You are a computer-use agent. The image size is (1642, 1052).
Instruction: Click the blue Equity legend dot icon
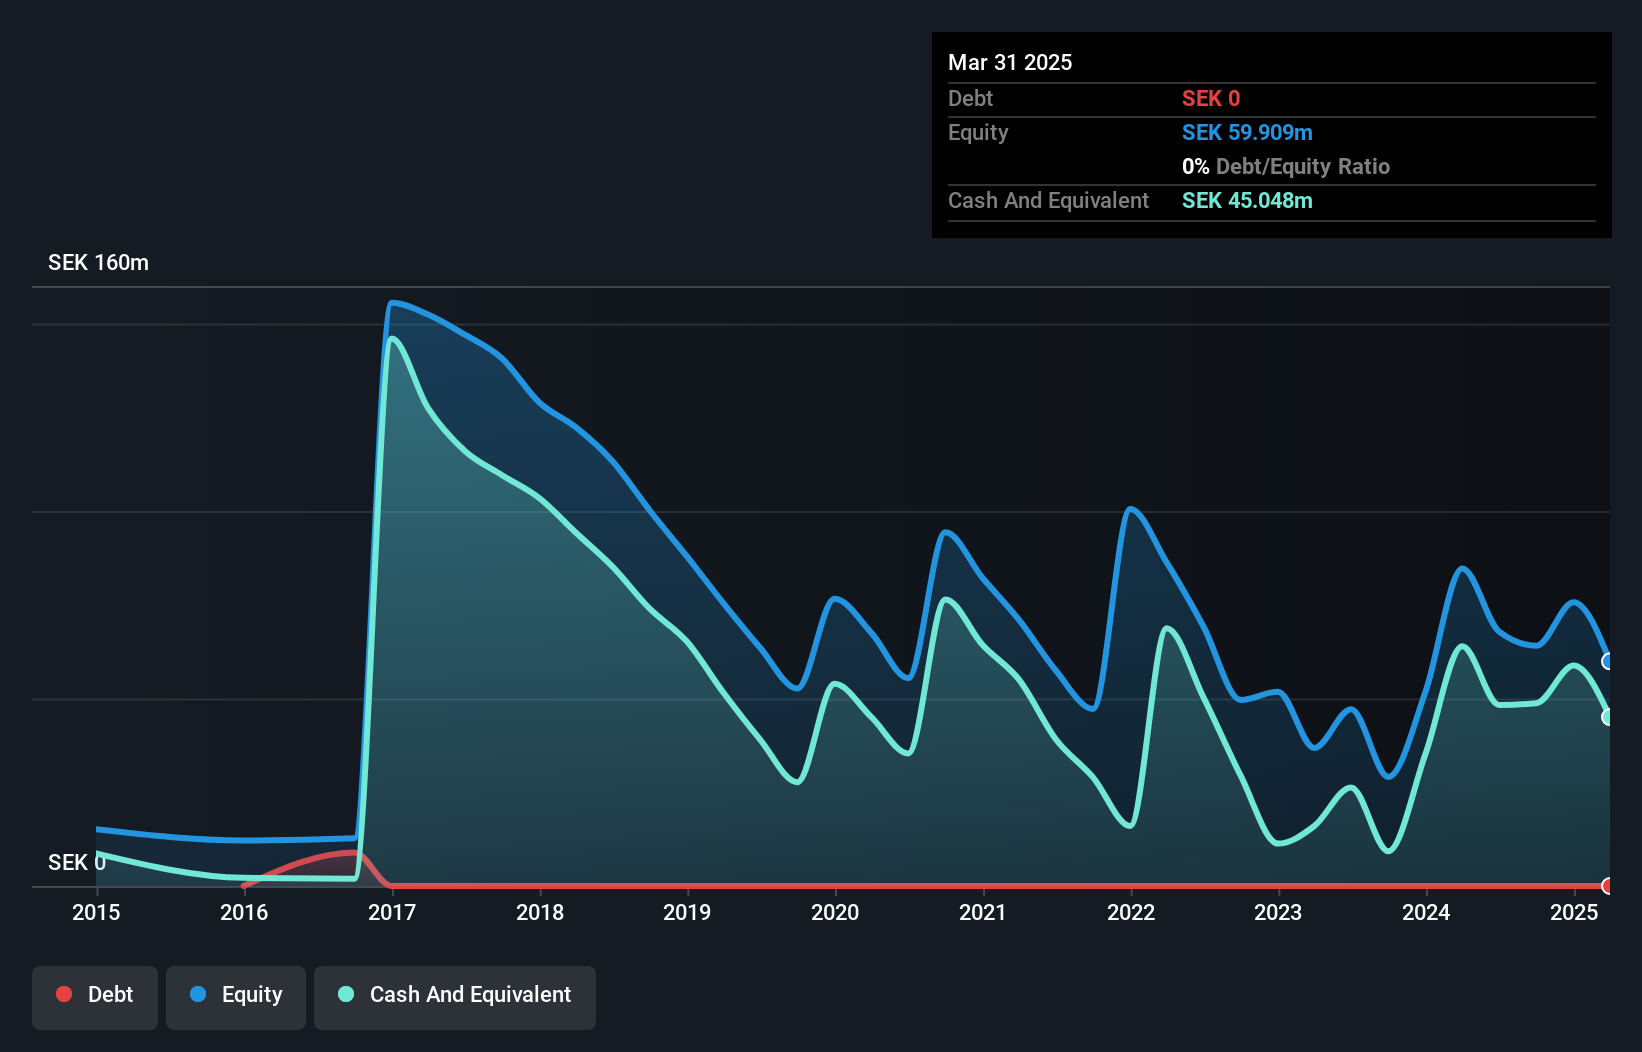point(199,995)
